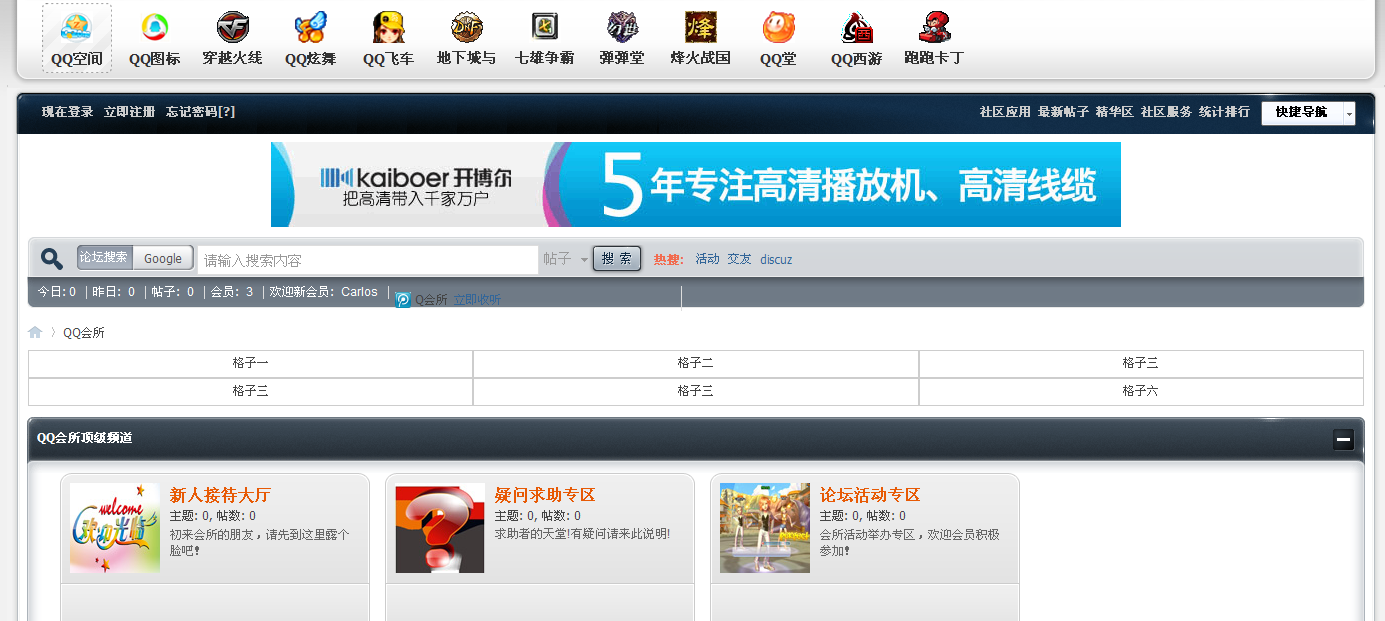
Task: Select 论坛搜索 search mode
Action: tap(104, 258)
